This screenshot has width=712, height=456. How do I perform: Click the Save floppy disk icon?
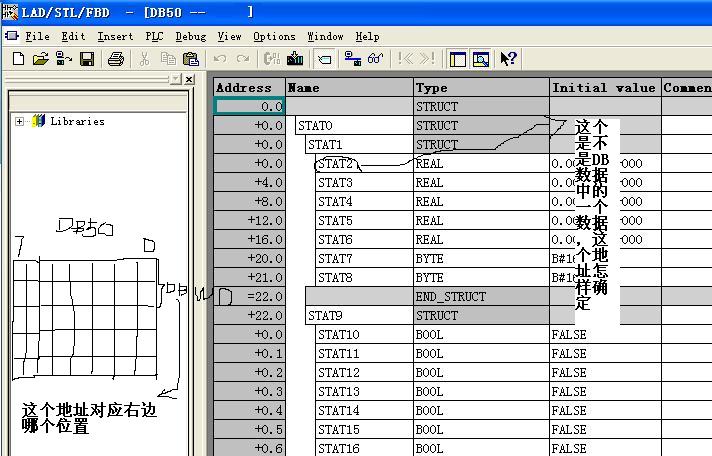coord(86,59)
